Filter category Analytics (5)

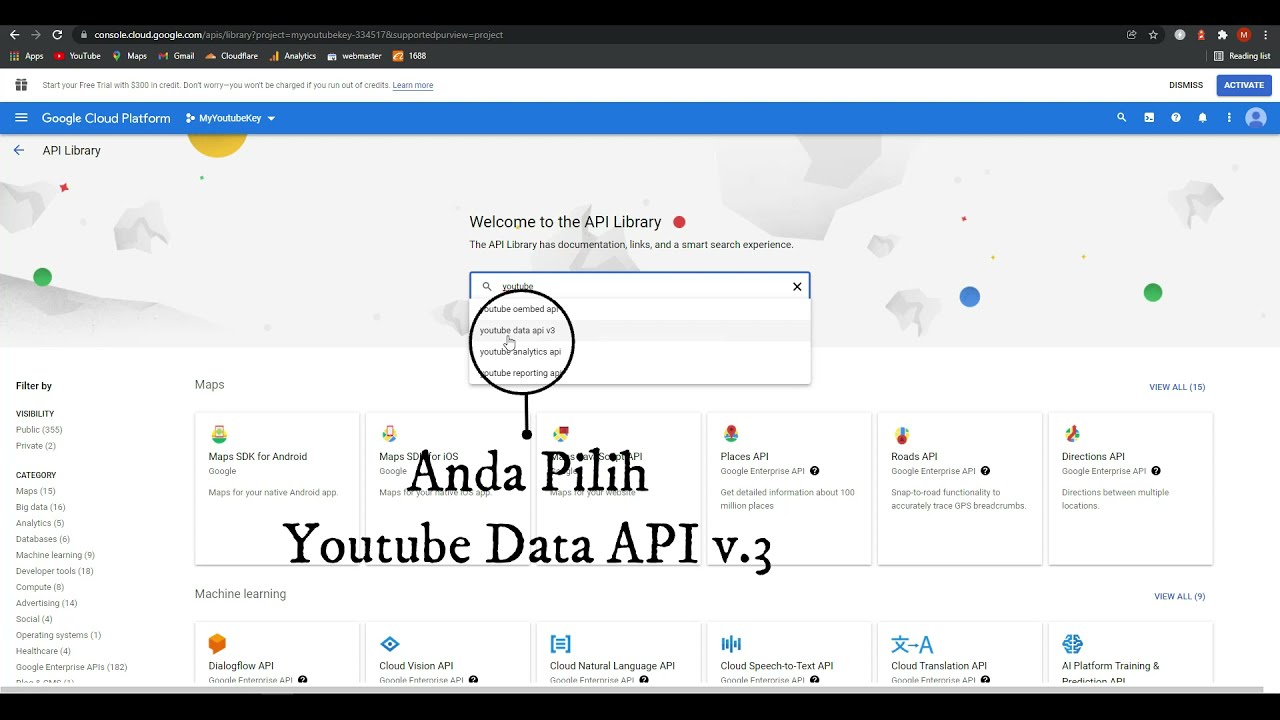click(x=40, y=523)
